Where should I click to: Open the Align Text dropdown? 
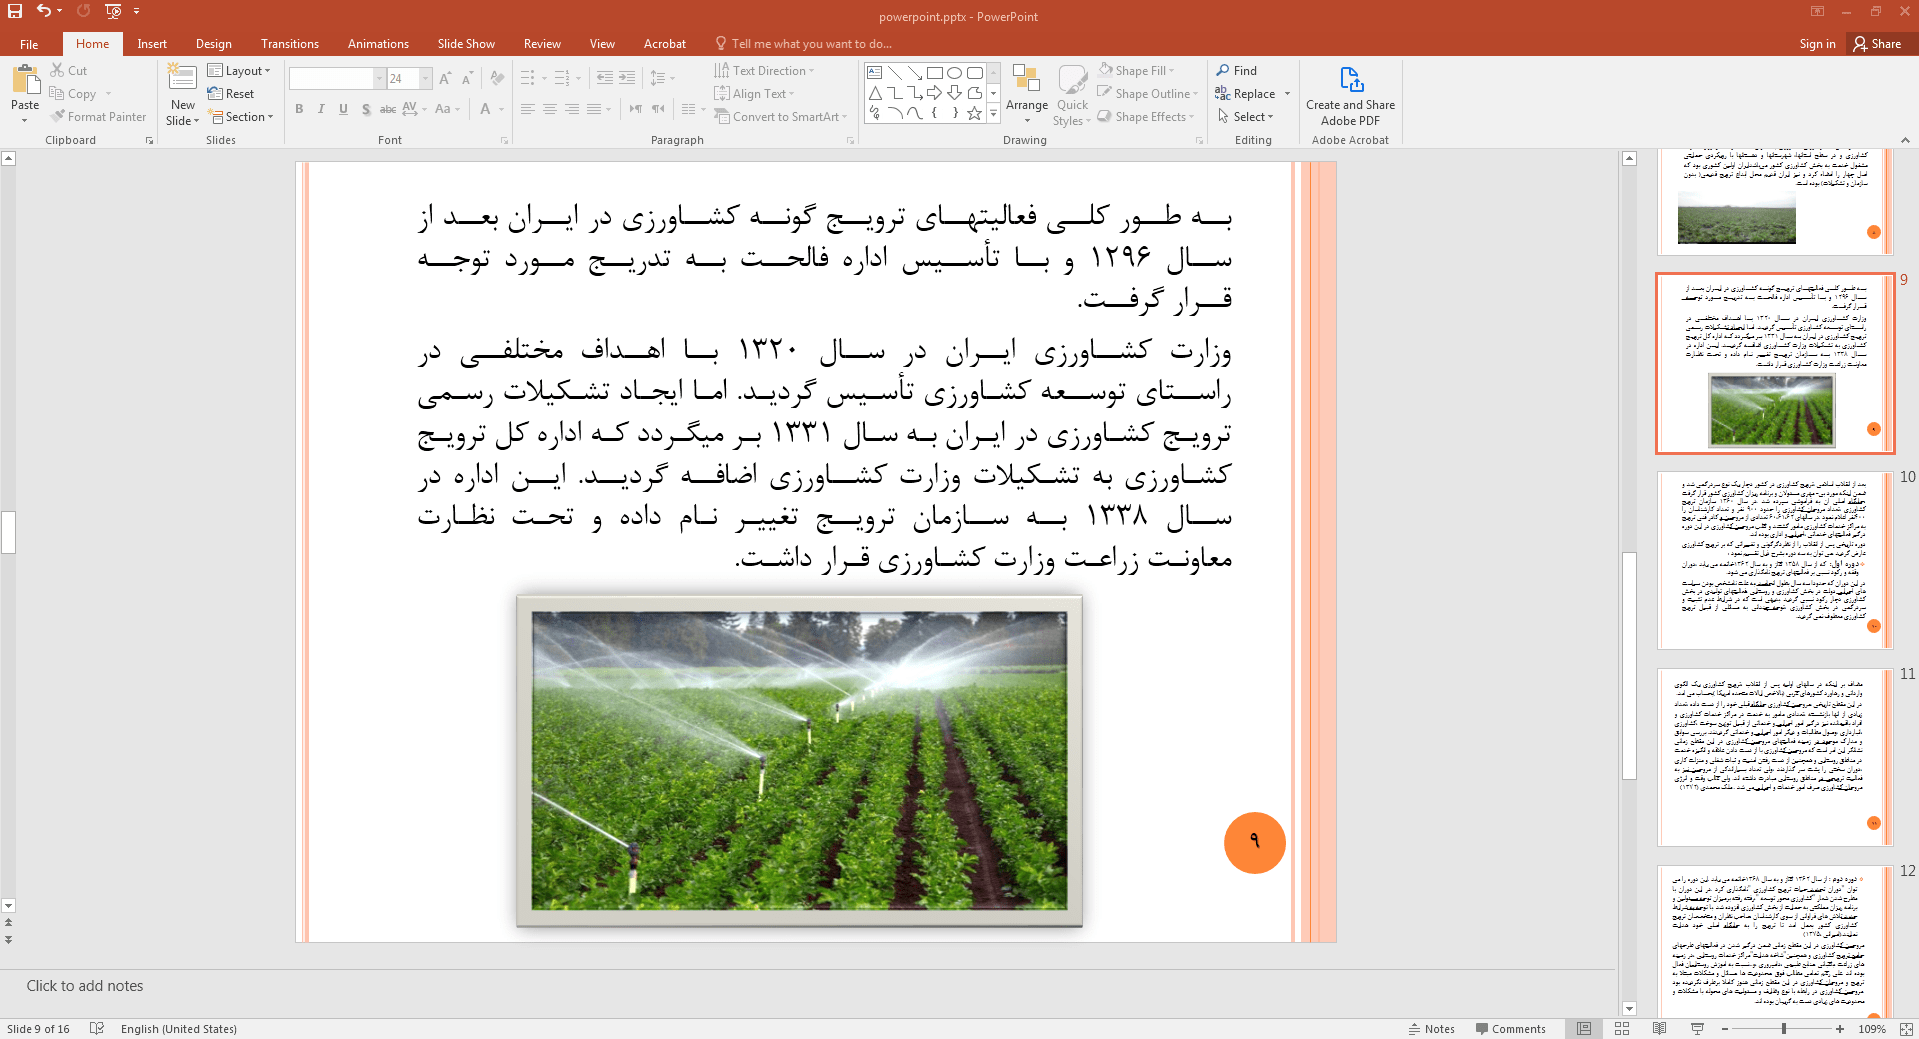(x=754, y=94)
